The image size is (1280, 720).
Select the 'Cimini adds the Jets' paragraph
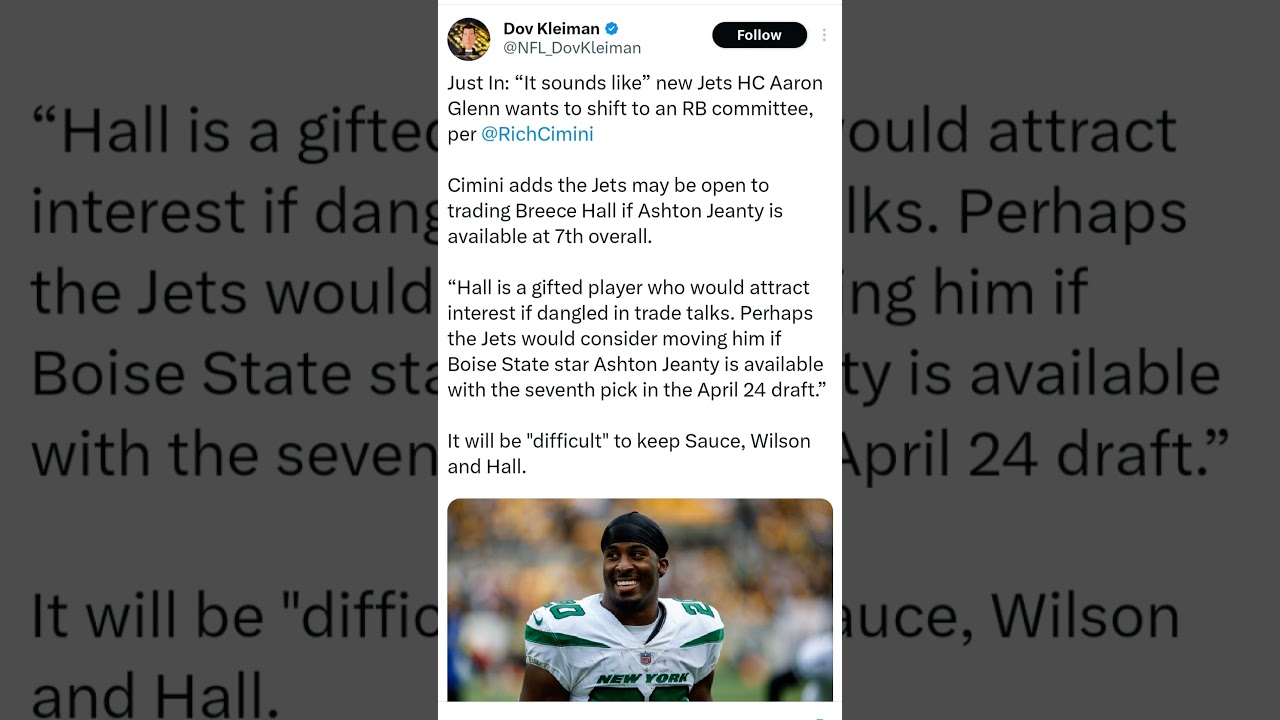pos(615,211)
